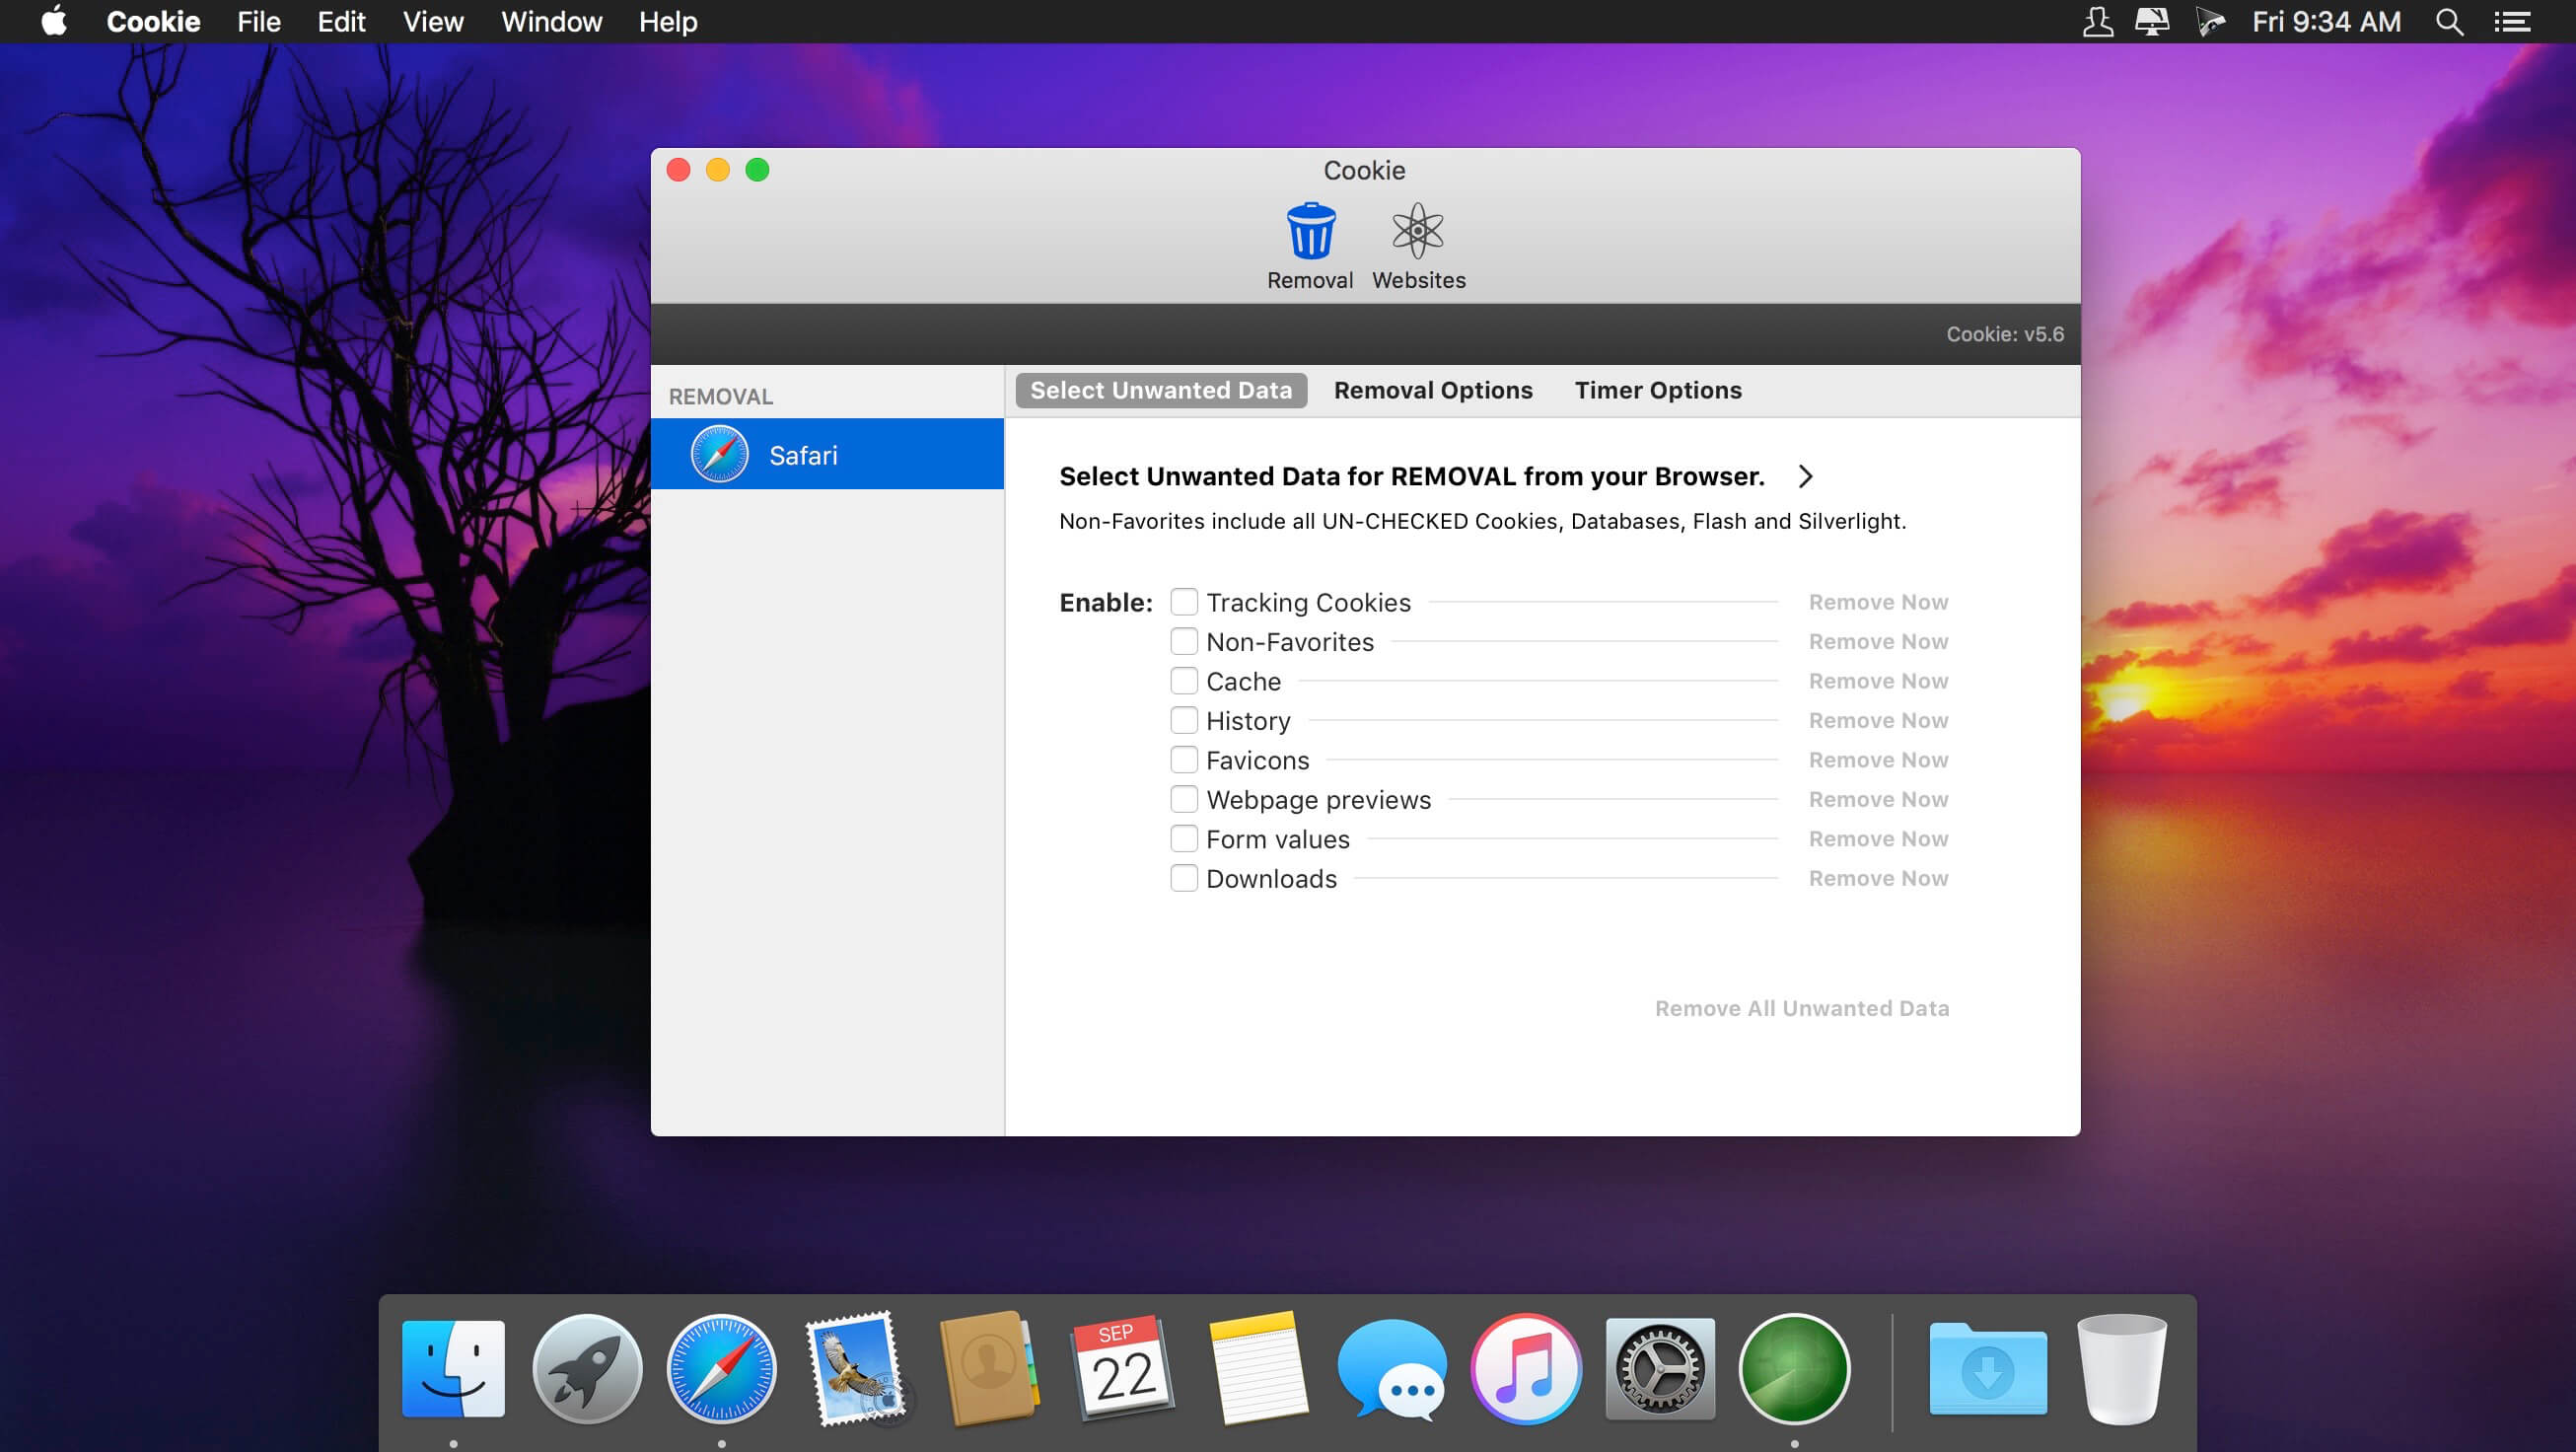Screen dimensions: 2576x1452
Task: Open the View menu
Action: [433, 21]
